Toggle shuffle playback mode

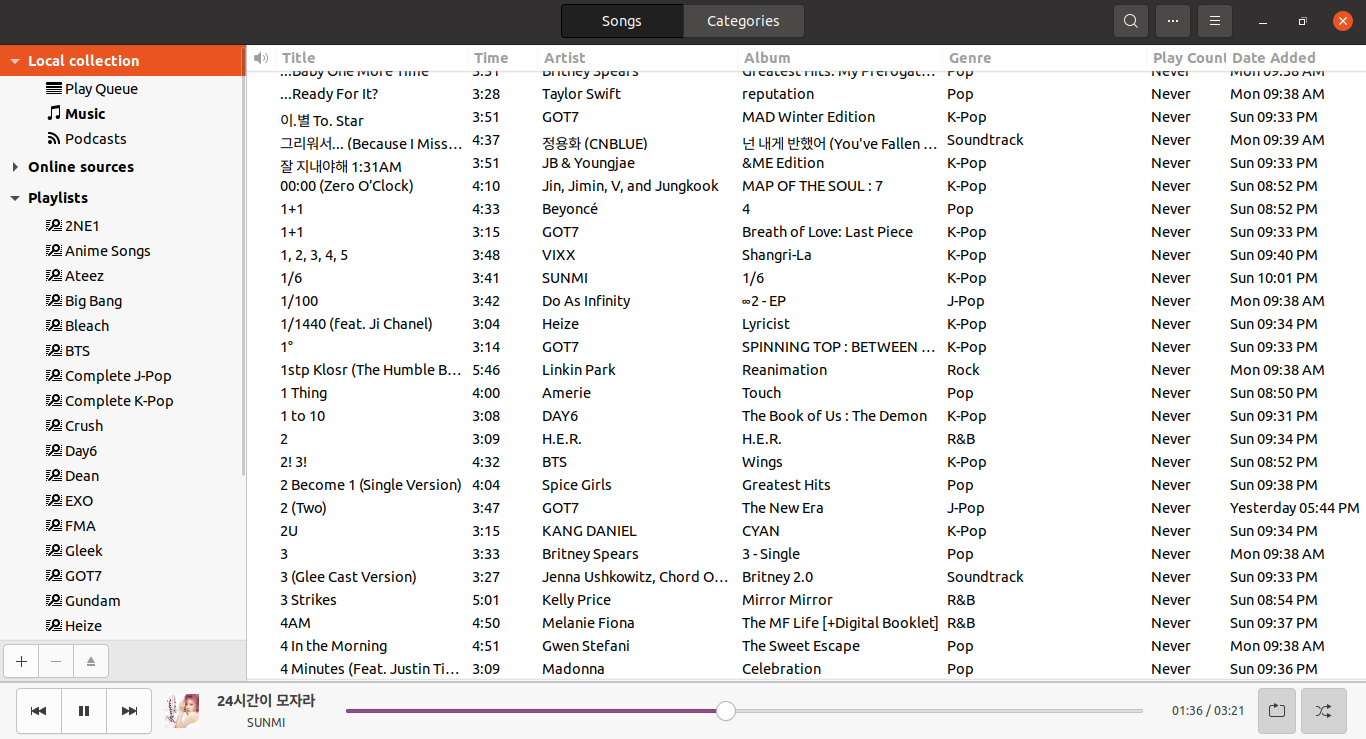coord(1323,711)
